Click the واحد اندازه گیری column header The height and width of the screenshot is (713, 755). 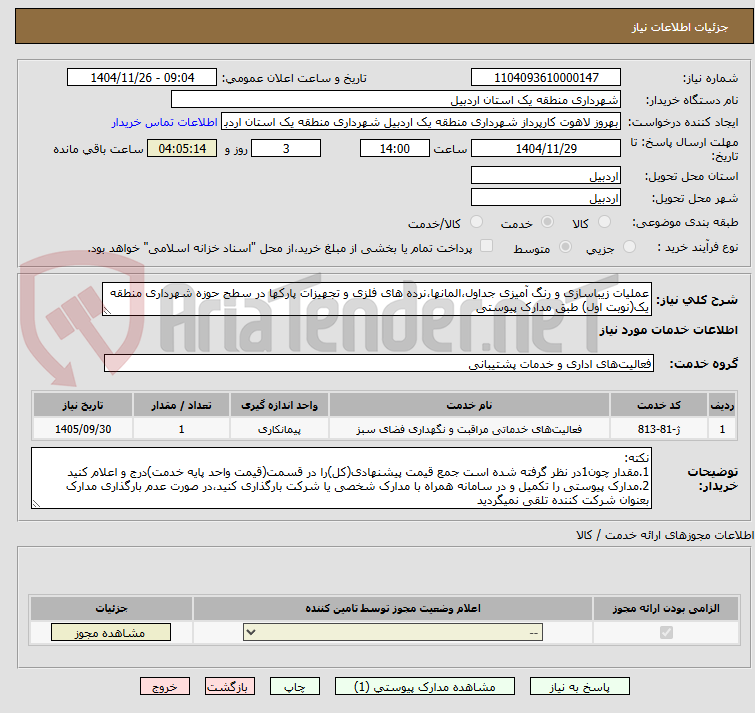[279, 405]
